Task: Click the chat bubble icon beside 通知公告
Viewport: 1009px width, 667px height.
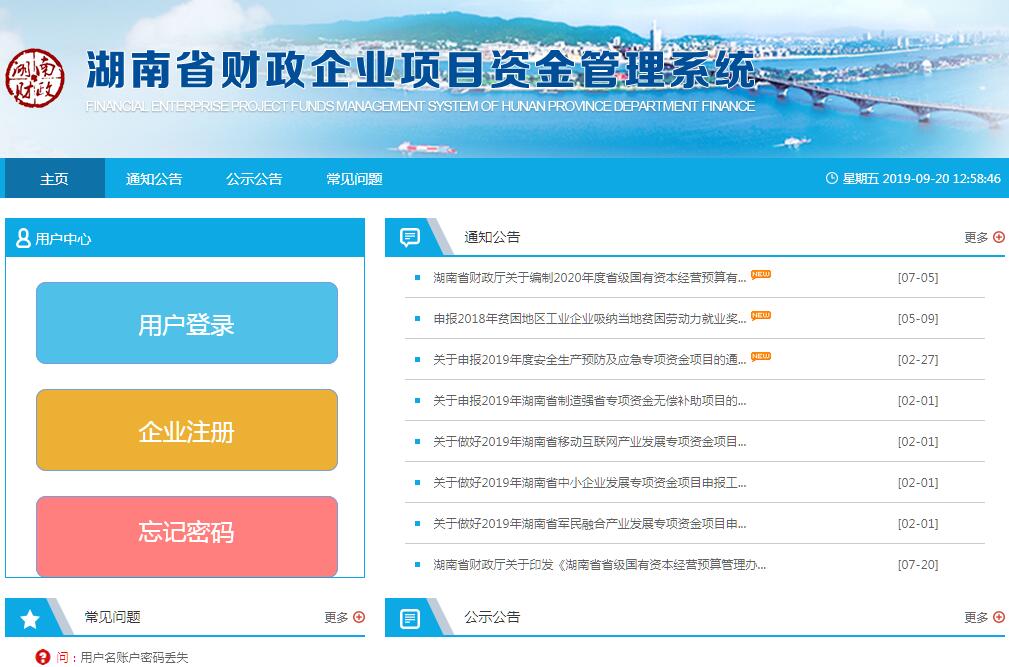Action: (410, 237)
